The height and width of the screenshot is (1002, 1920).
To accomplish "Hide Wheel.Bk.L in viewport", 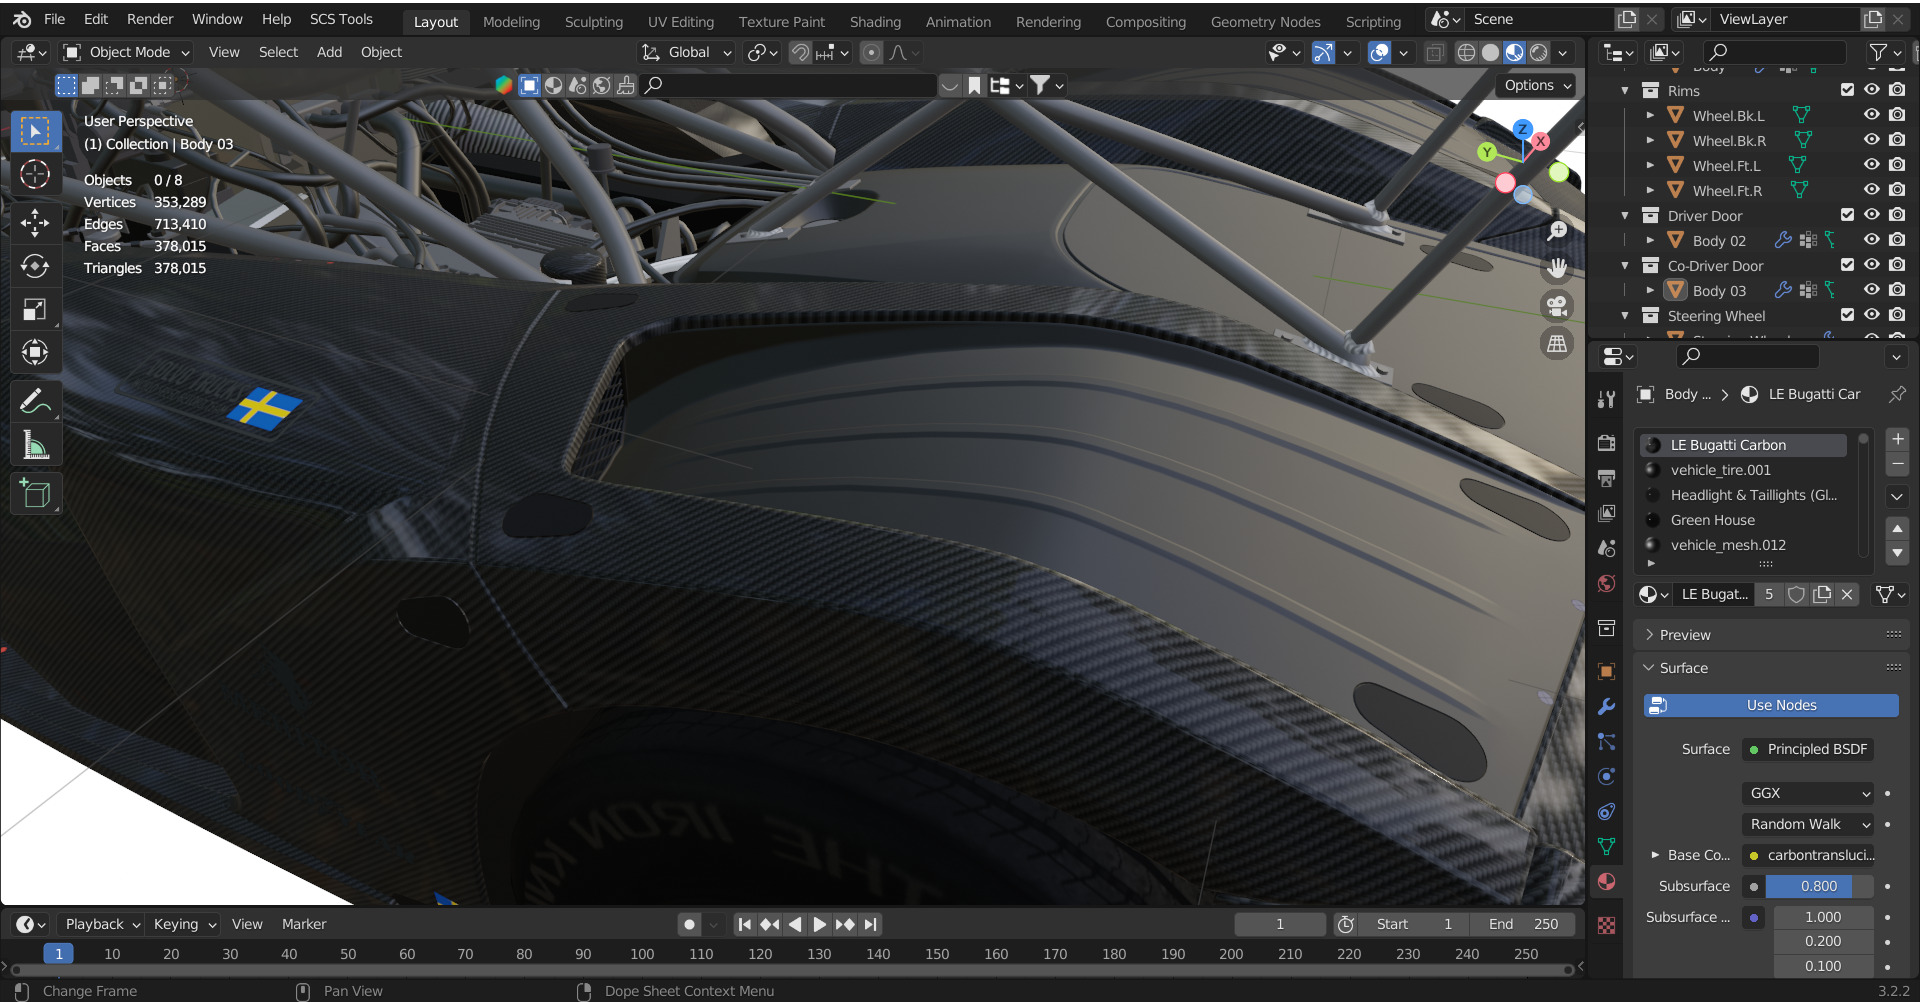I will (1871, 115).
